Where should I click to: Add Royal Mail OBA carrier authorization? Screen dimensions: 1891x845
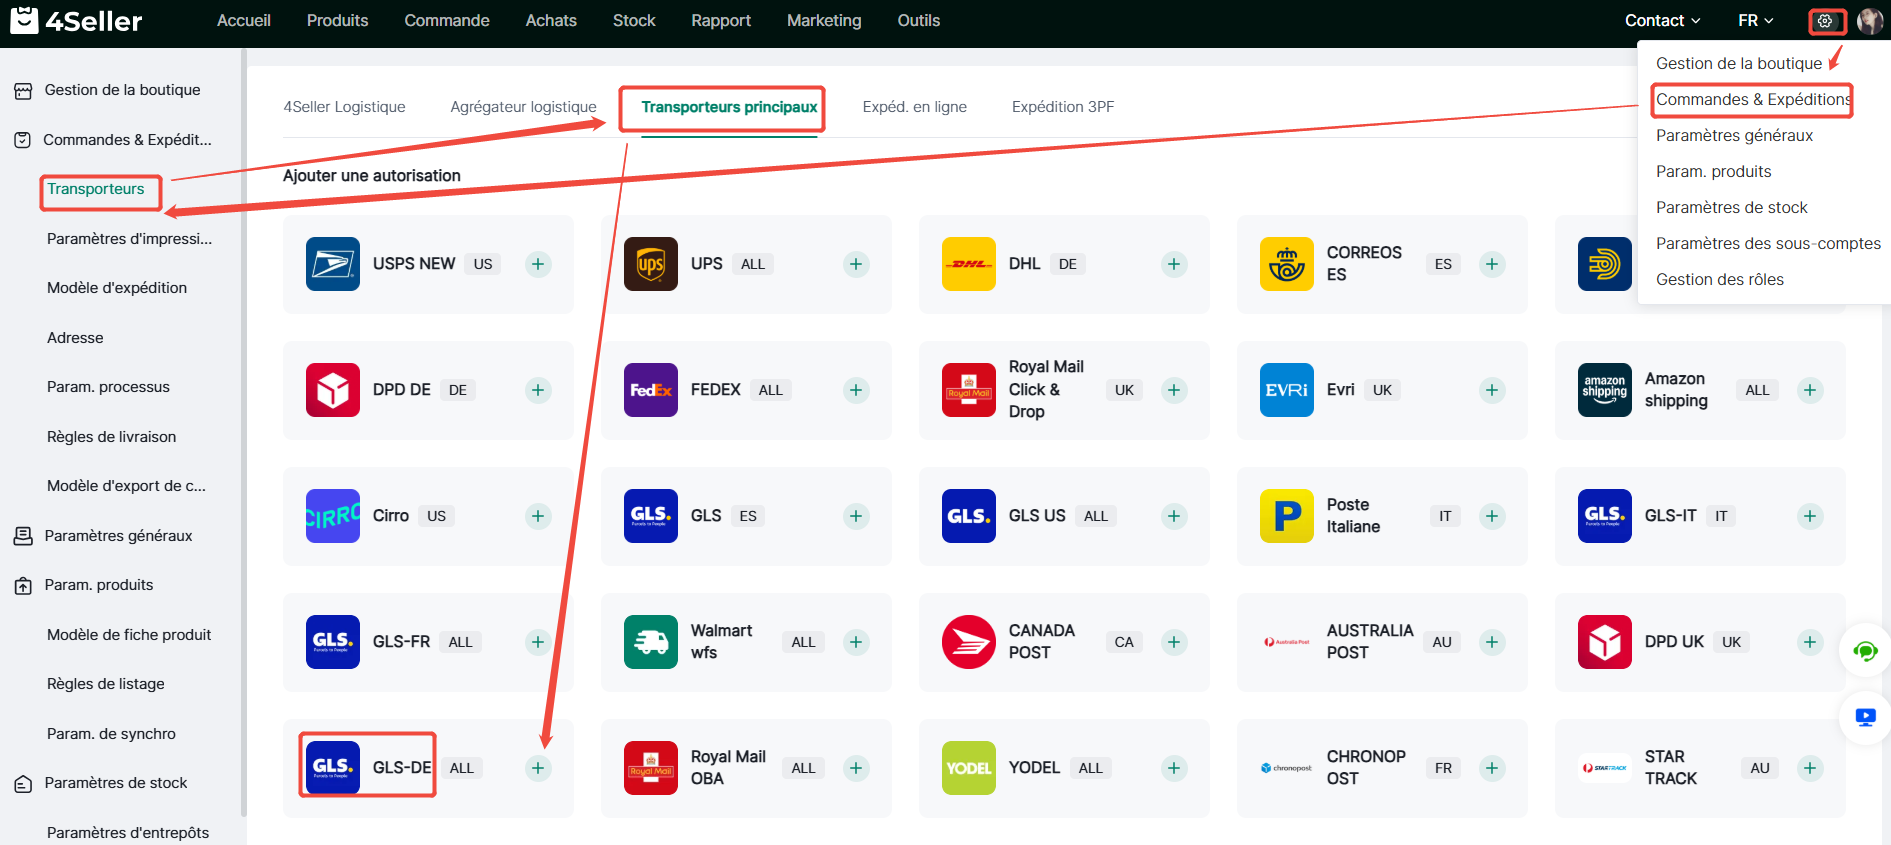[x=856, y=768]
